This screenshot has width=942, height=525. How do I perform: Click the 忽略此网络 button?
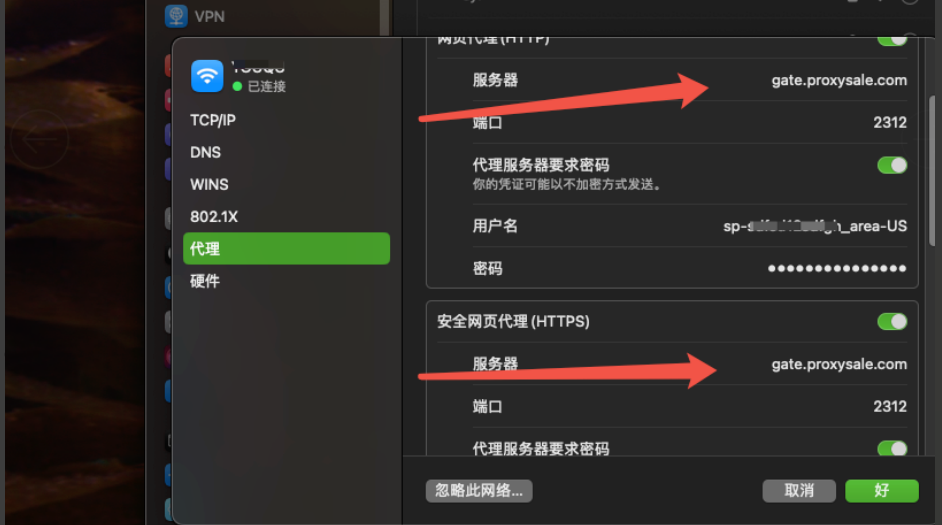(479, 491)
